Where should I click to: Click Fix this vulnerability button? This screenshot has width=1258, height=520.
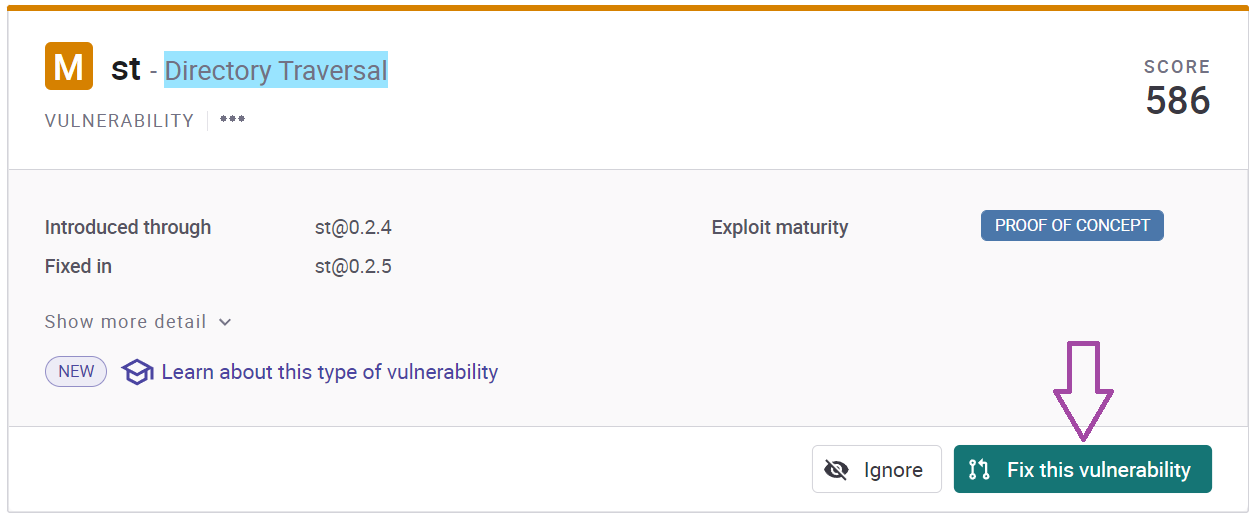click(1083, 469)
